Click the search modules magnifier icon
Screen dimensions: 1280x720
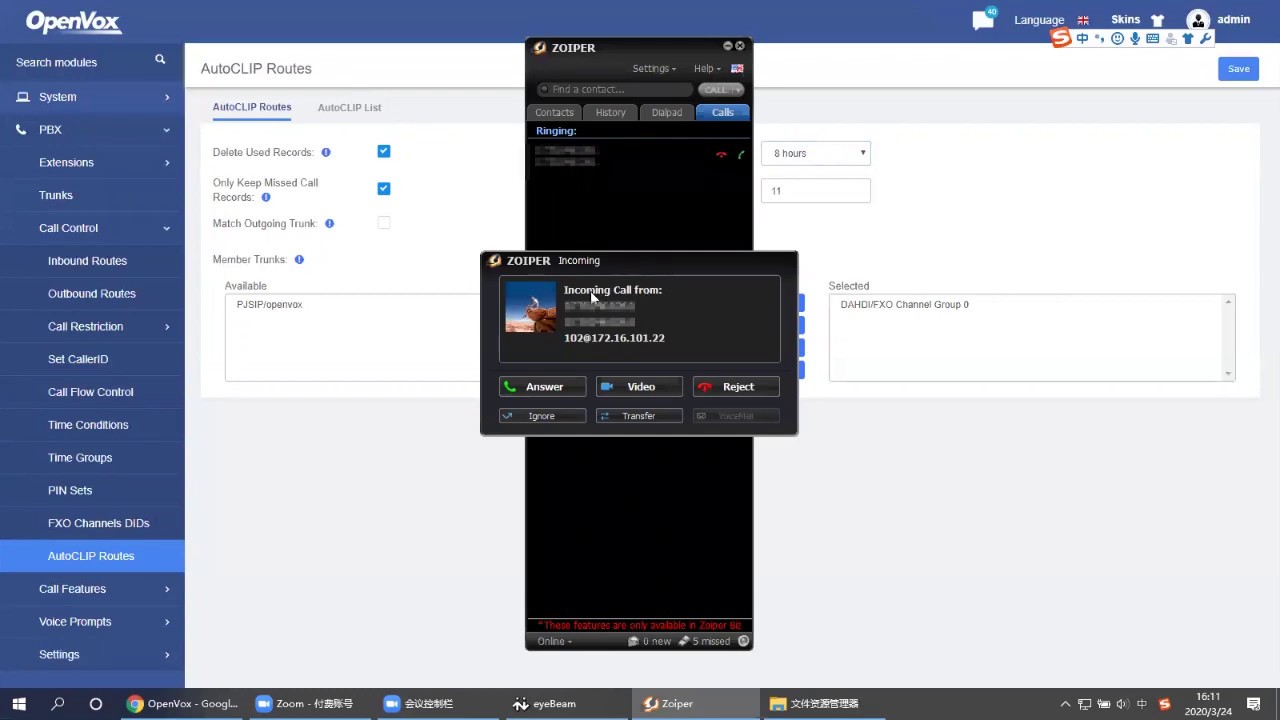[160, 60]
